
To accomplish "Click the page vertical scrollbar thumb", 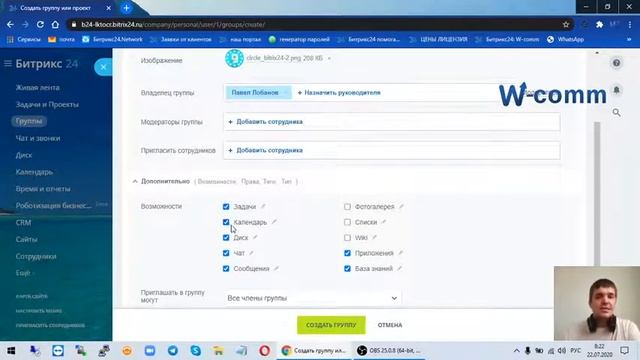I will (597, 194).
